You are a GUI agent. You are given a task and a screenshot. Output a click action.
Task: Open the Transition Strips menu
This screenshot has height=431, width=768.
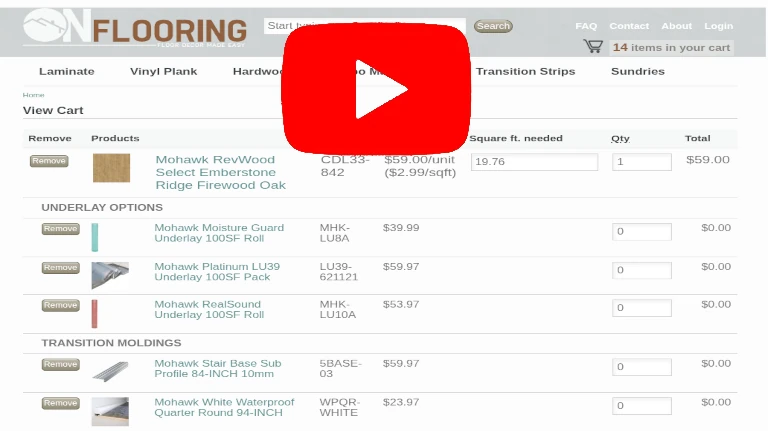pyautogui.click(x=526, y=72)
